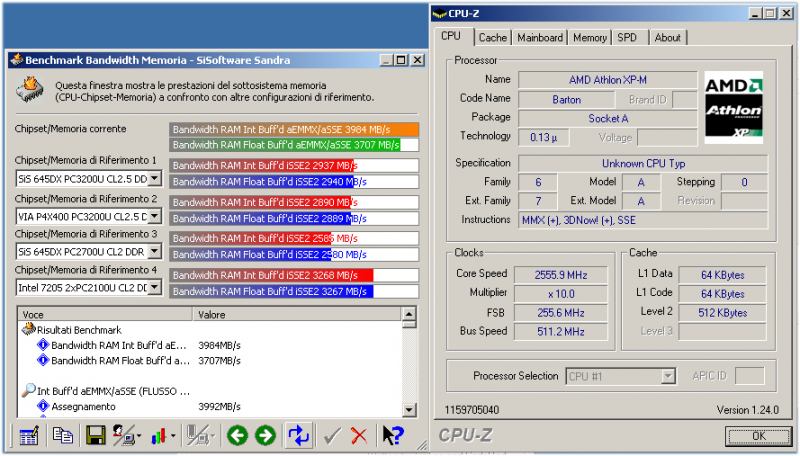Image resolution: width=800 pixels, height=456 pixels.
Task: Click the red X cancel icon
Action: [359, 436]
